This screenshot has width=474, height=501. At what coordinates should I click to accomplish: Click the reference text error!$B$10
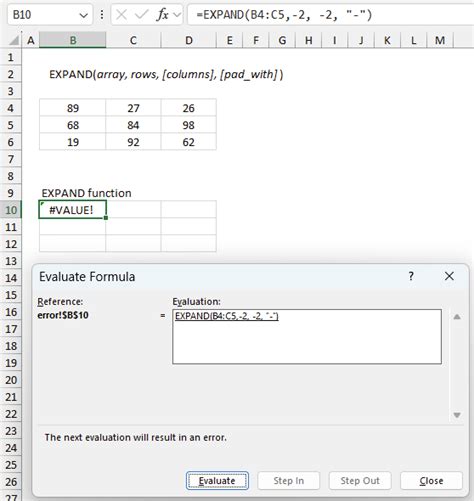tap(63, 315)
